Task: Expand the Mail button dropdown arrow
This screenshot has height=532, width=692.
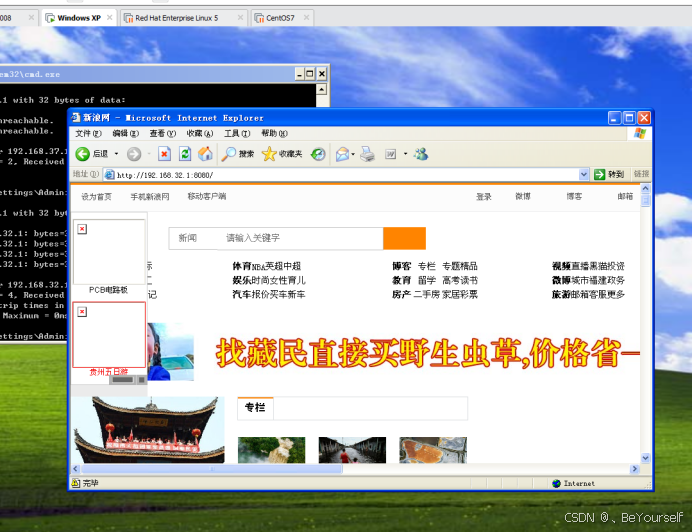Action: pyautogui.click(x=353, y=154)
